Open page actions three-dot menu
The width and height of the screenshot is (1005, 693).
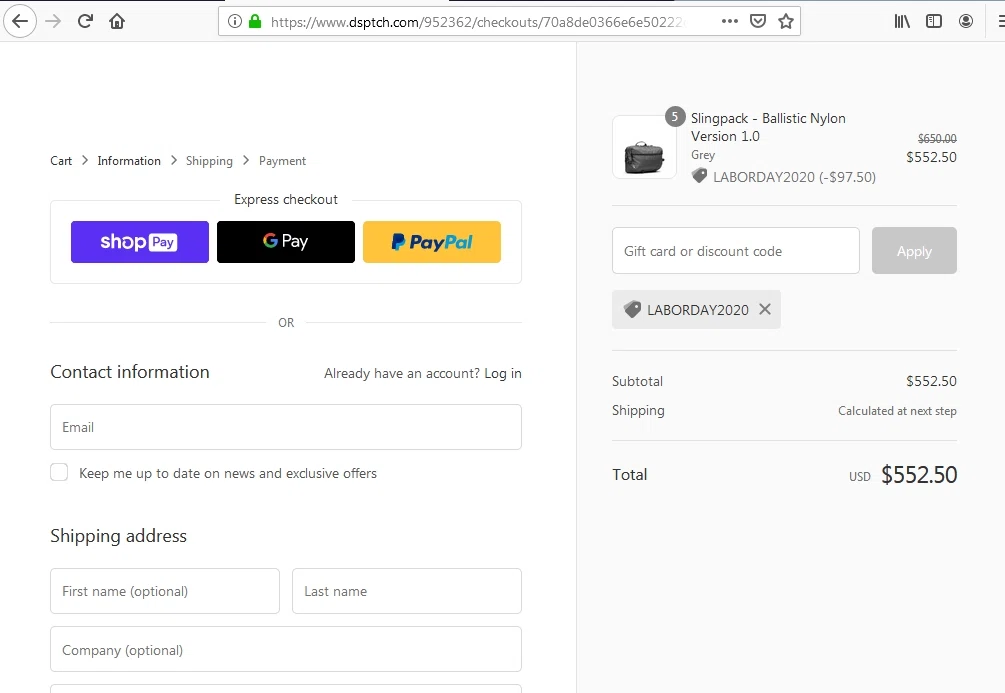pyautogui.click(x=729, y=21)
